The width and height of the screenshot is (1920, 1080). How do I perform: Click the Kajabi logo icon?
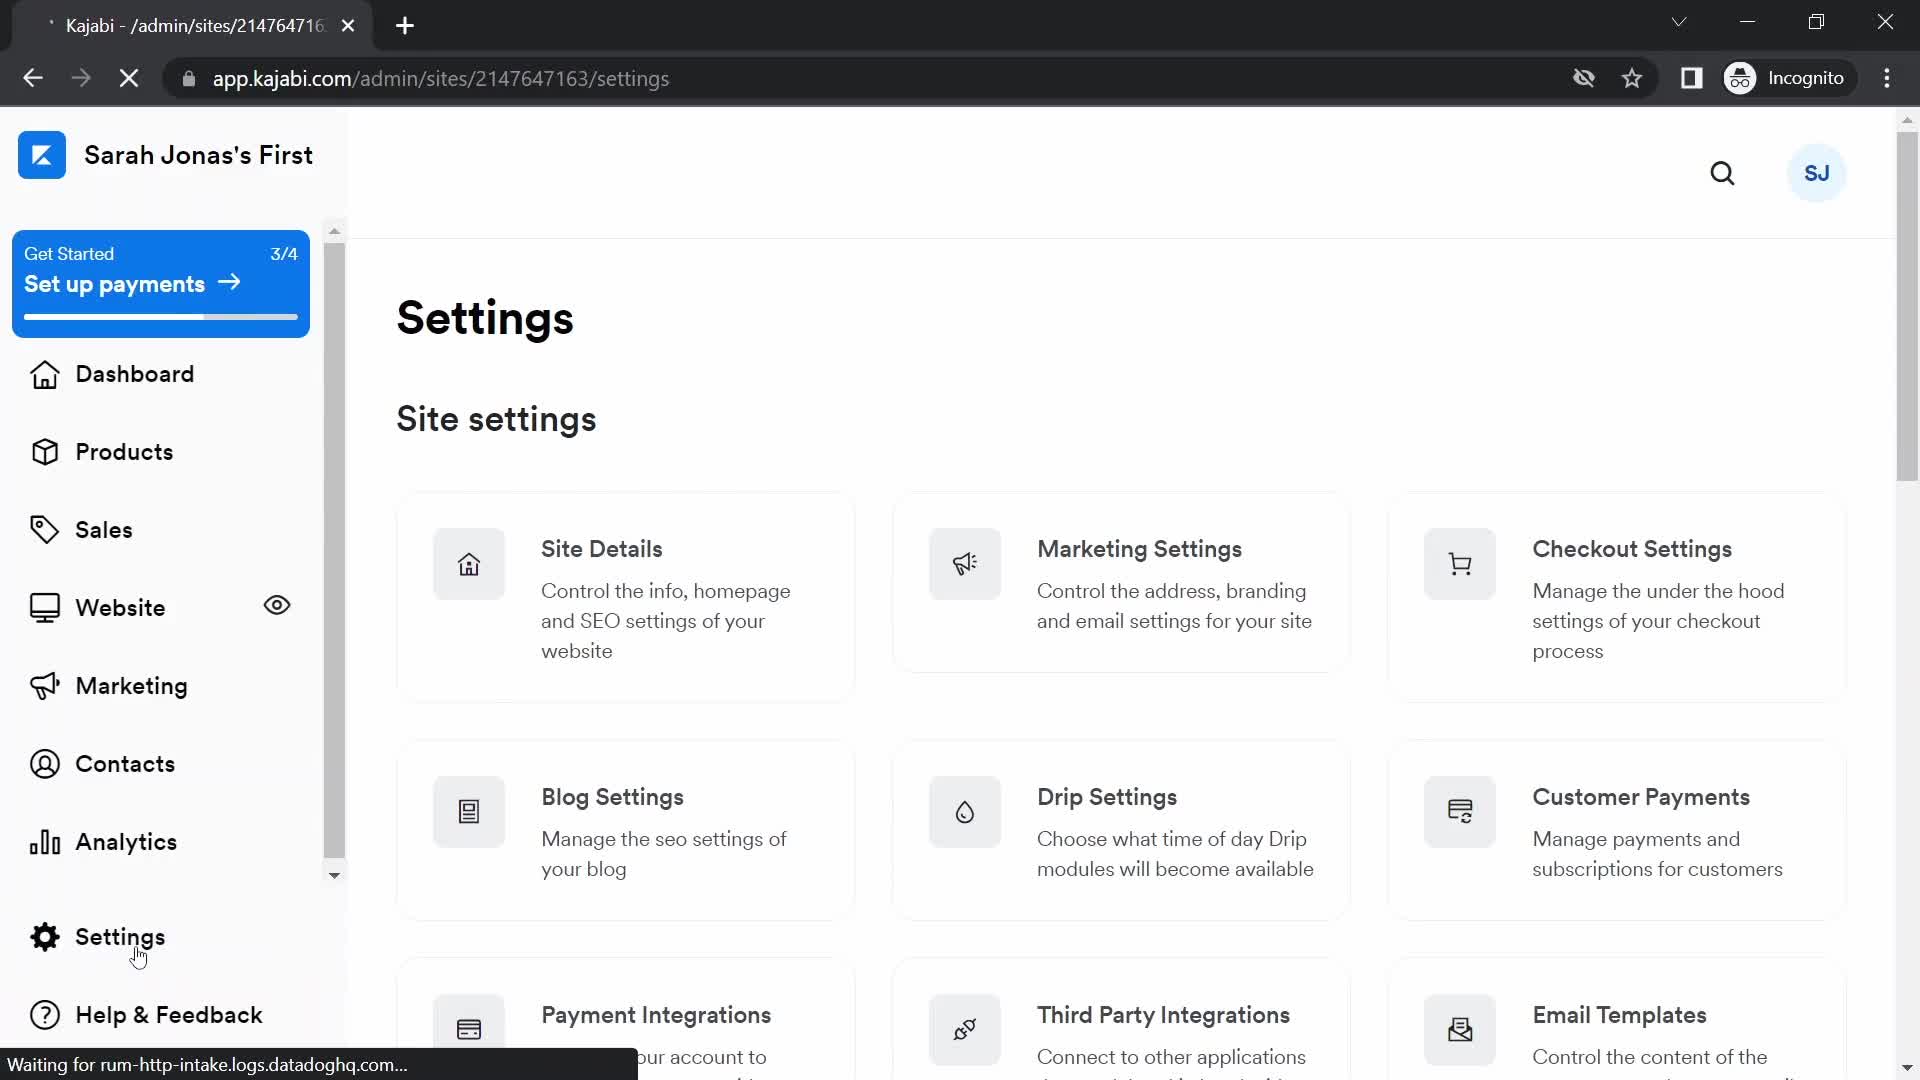tap(42, 155)
